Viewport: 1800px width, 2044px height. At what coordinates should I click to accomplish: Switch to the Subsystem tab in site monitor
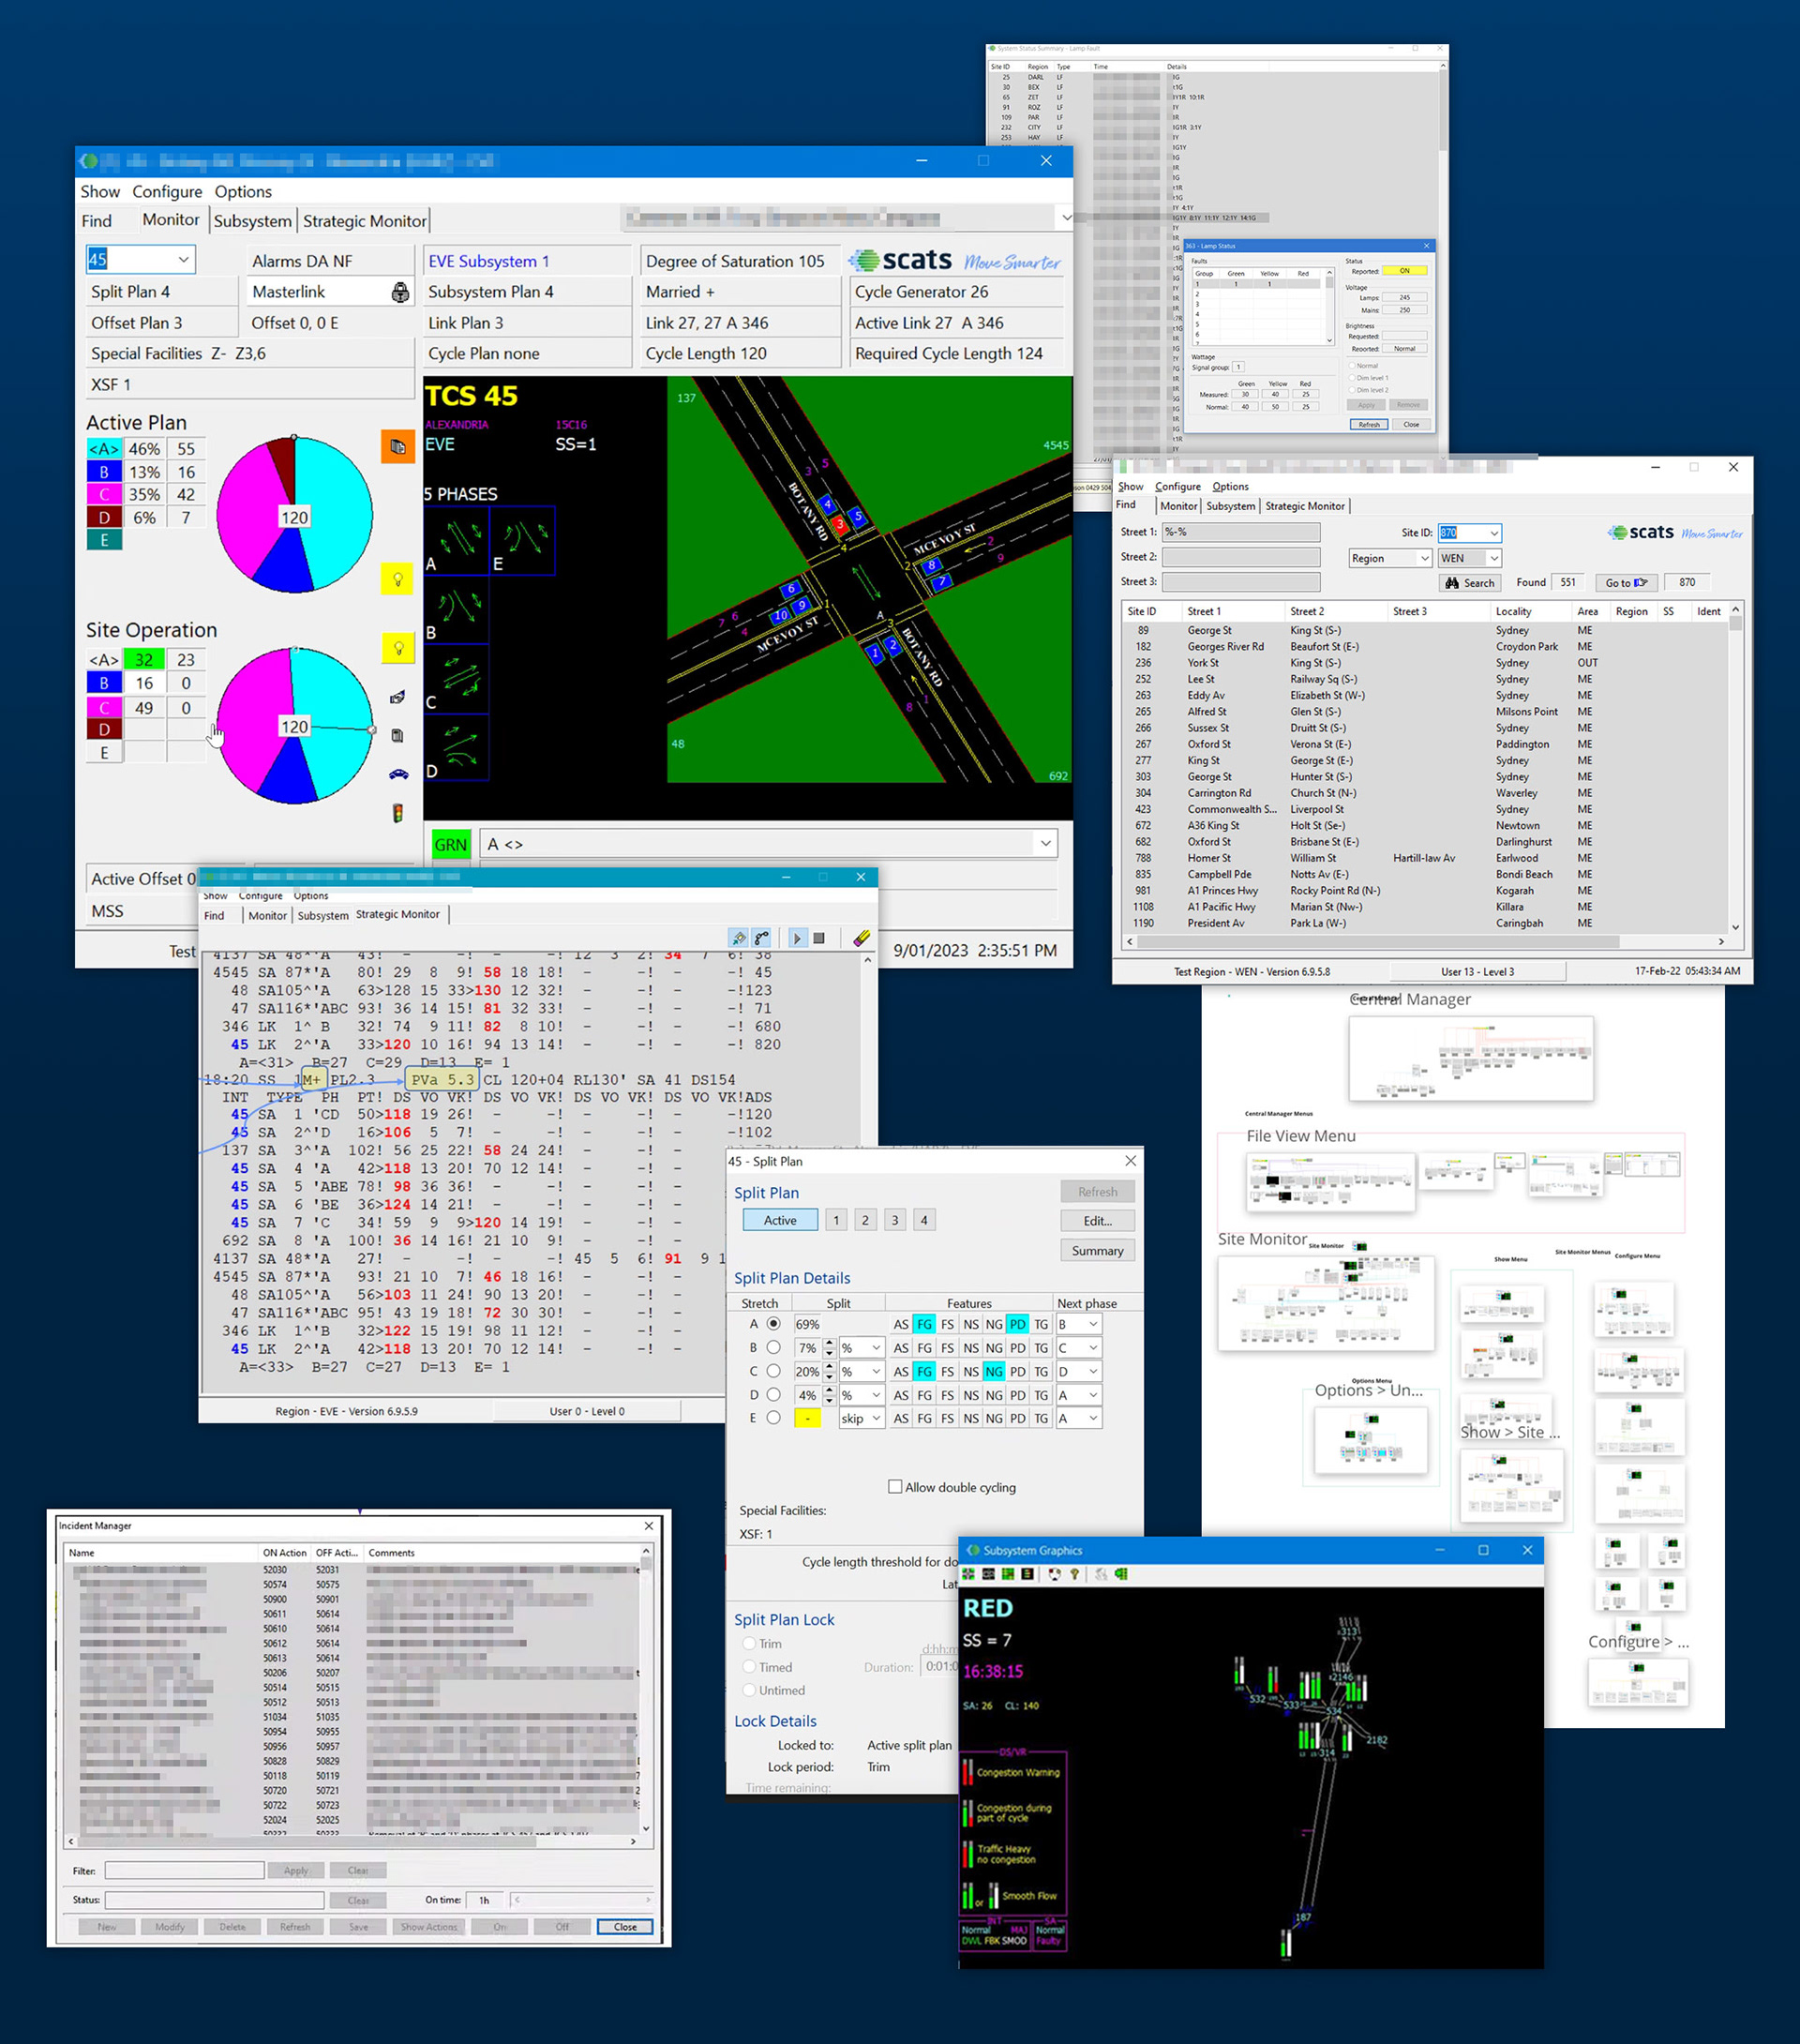click(253, 221)
